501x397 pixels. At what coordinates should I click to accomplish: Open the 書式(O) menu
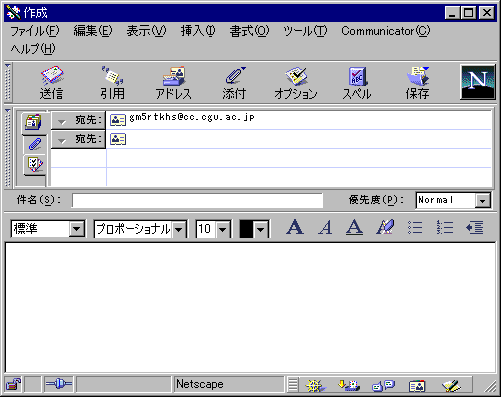click(249, 31)
